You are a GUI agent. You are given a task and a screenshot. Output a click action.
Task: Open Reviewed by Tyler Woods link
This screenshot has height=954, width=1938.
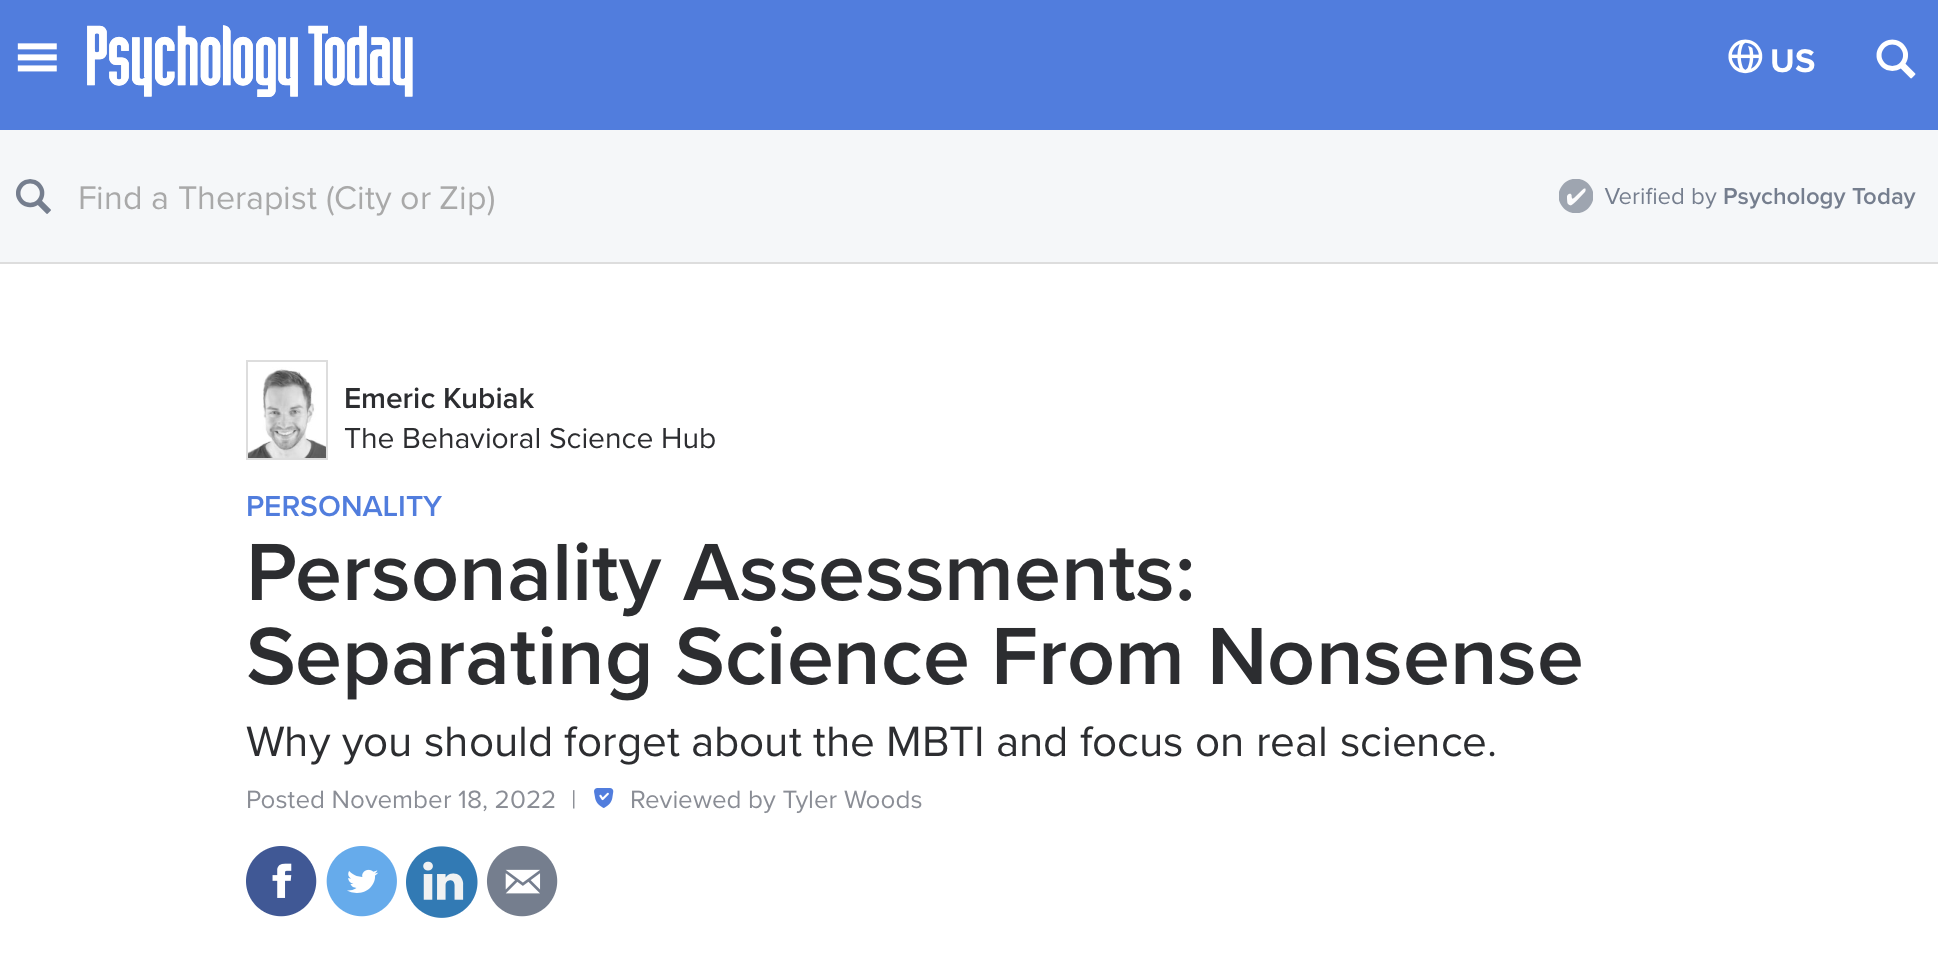[775, 800]
